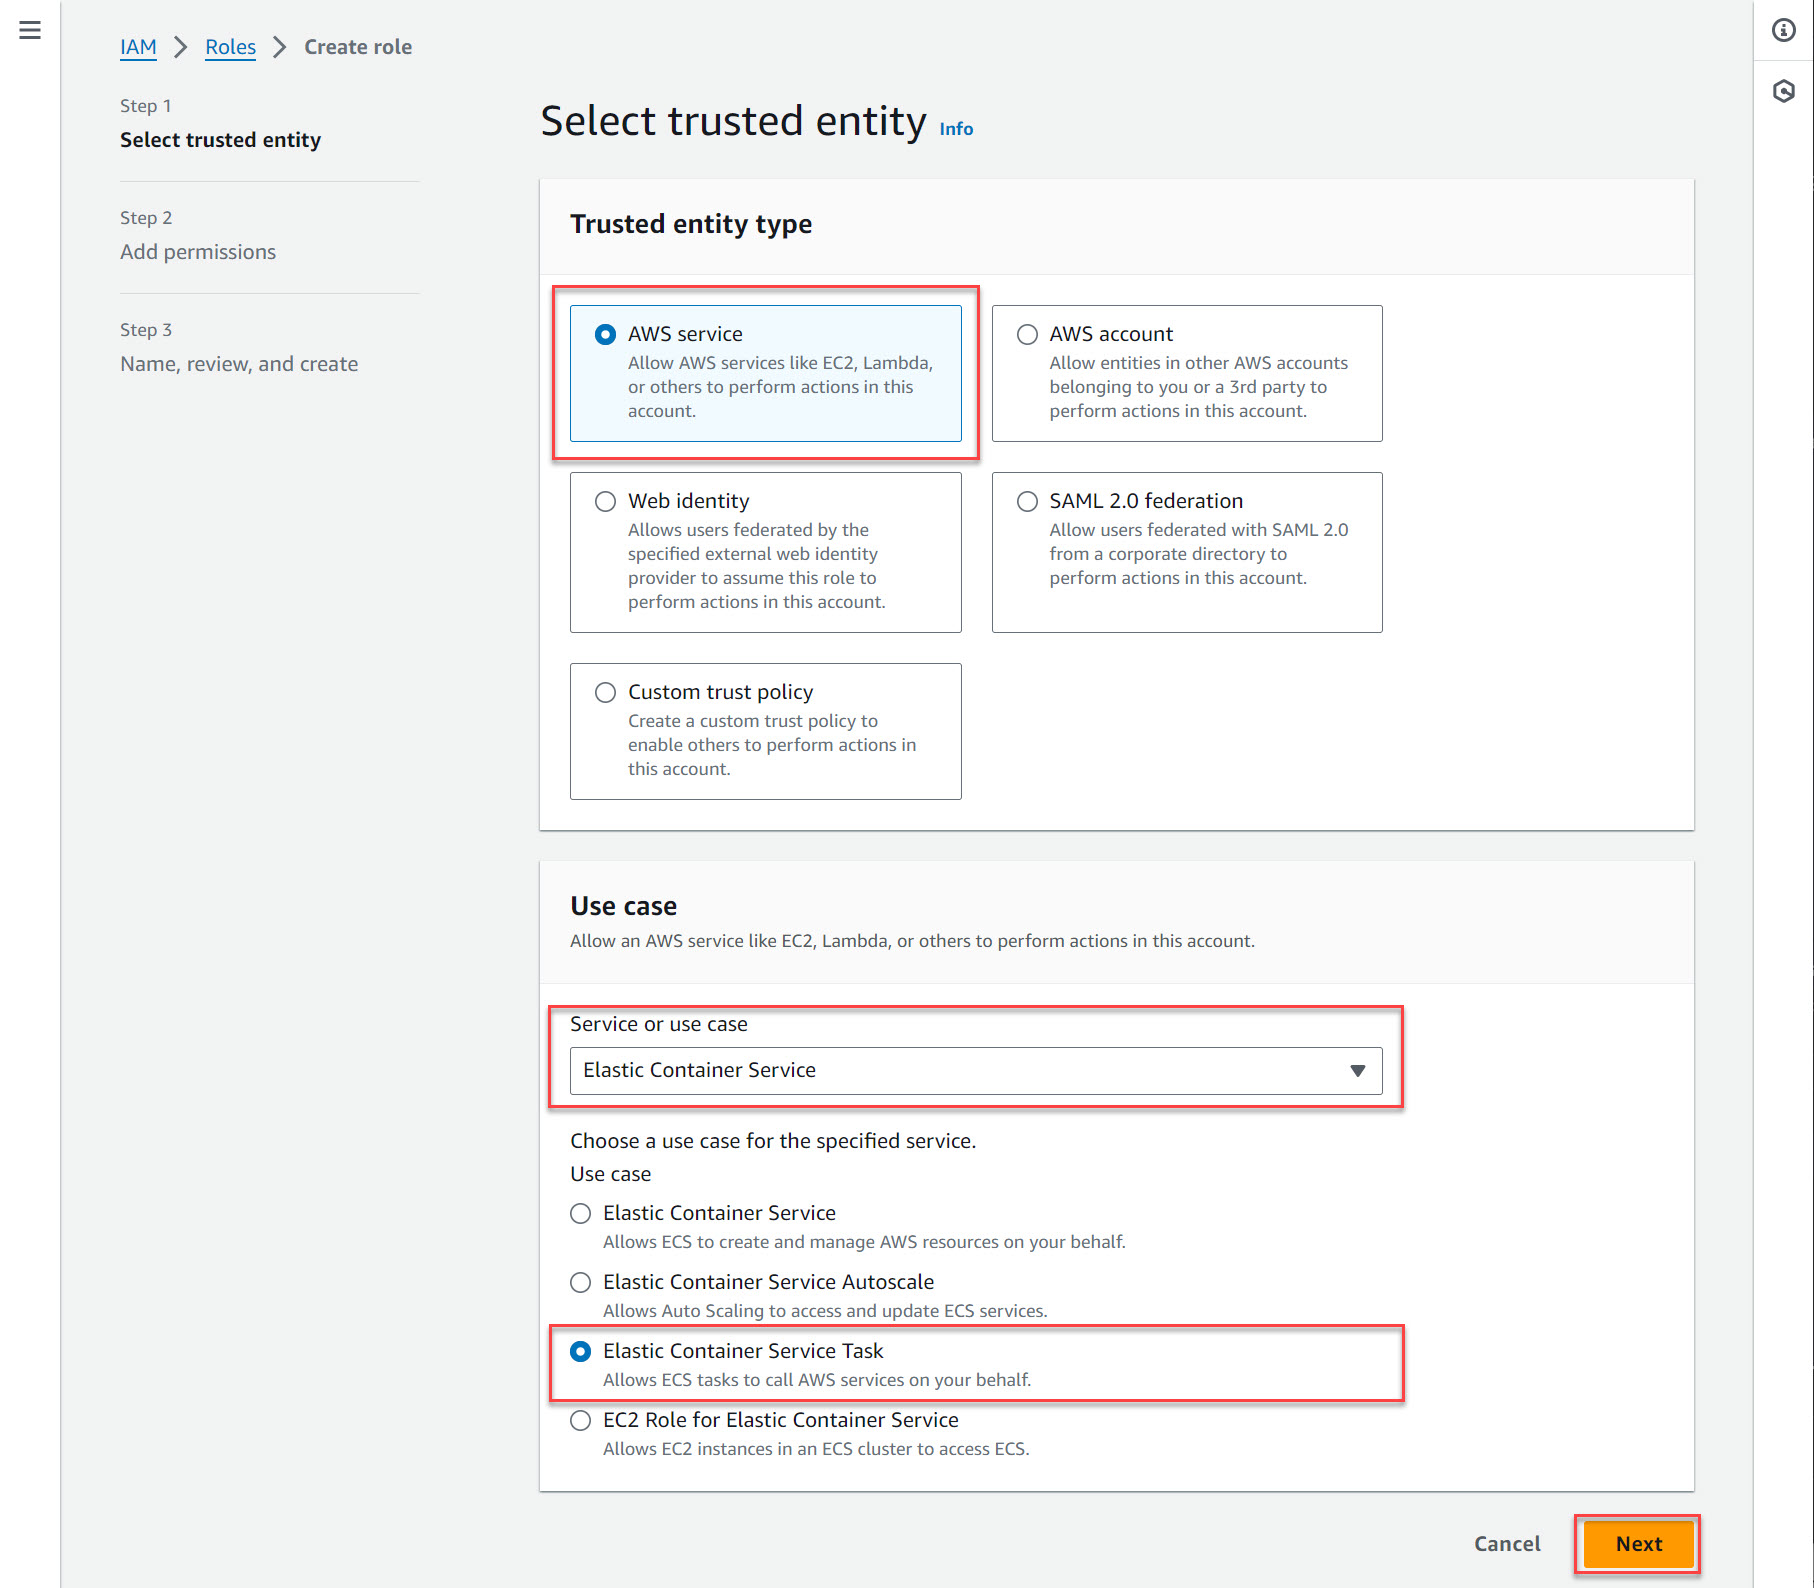Screen dimensions: 1814x1588
Task: Open the Info link beside page title
Action: click(956, 129)
